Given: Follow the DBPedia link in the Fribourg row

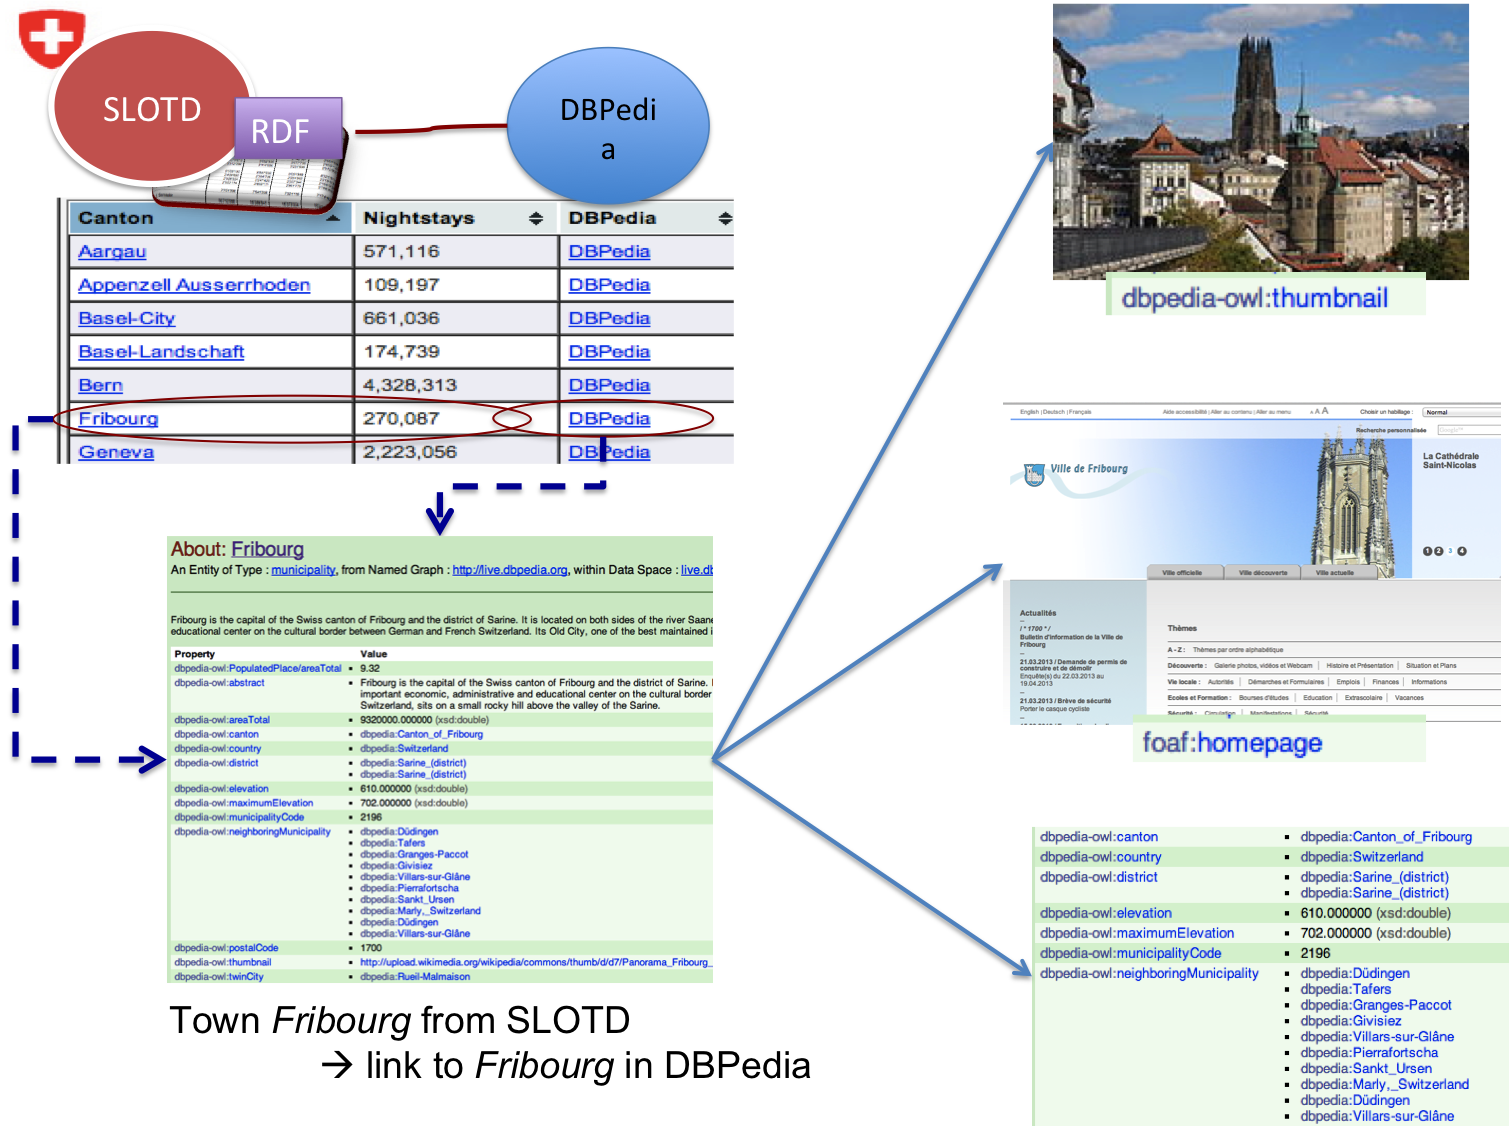Looking at the screenshot, I should click(x=610, y=419).
